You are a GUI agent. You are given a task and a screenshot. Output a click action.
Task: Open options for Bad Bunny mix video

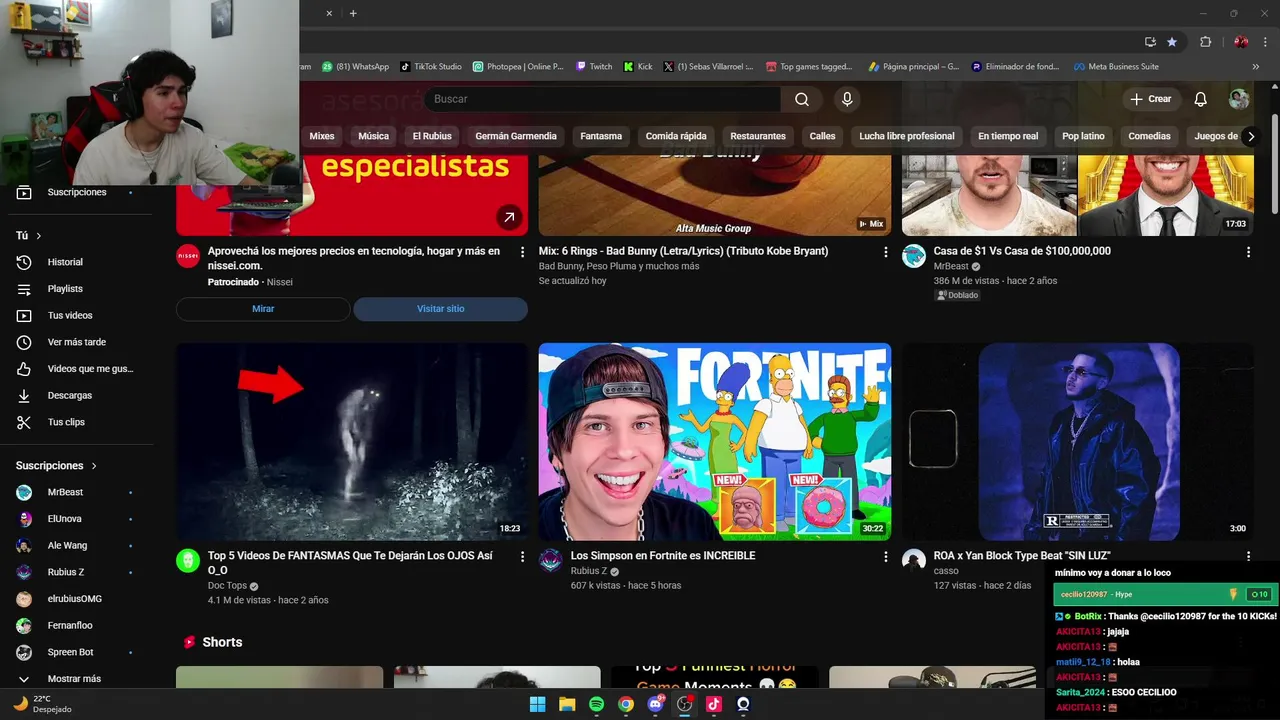point(885,252)
